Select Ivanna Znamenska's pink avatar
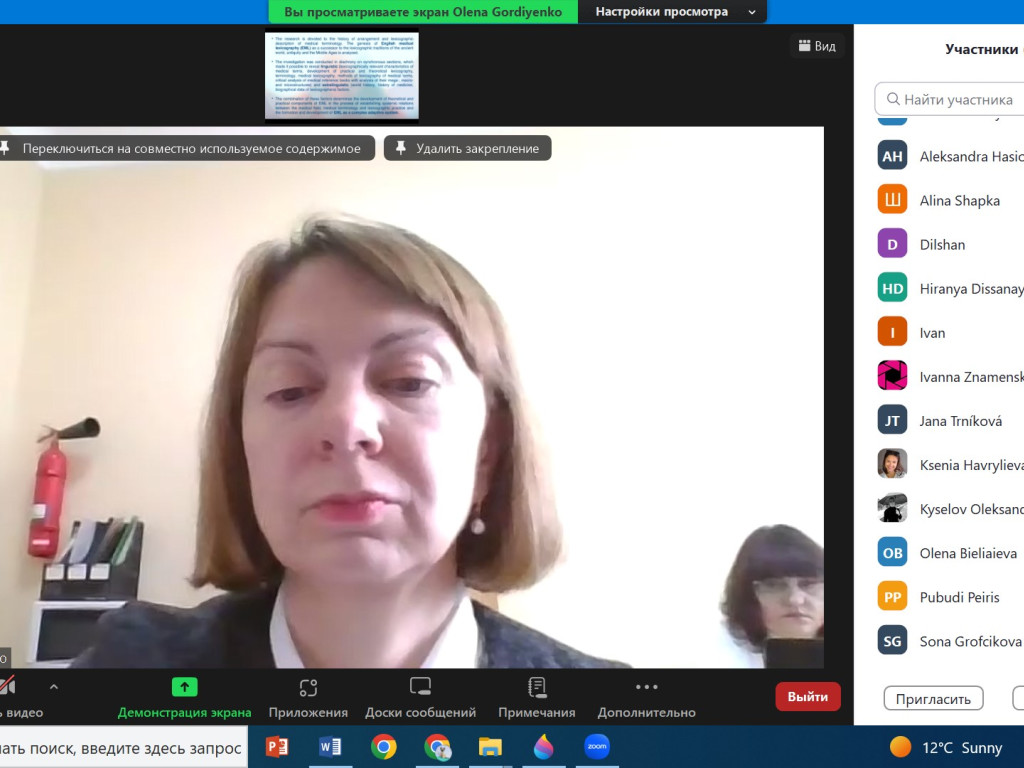Screen dimensions: 1024x768 [892, 376]
